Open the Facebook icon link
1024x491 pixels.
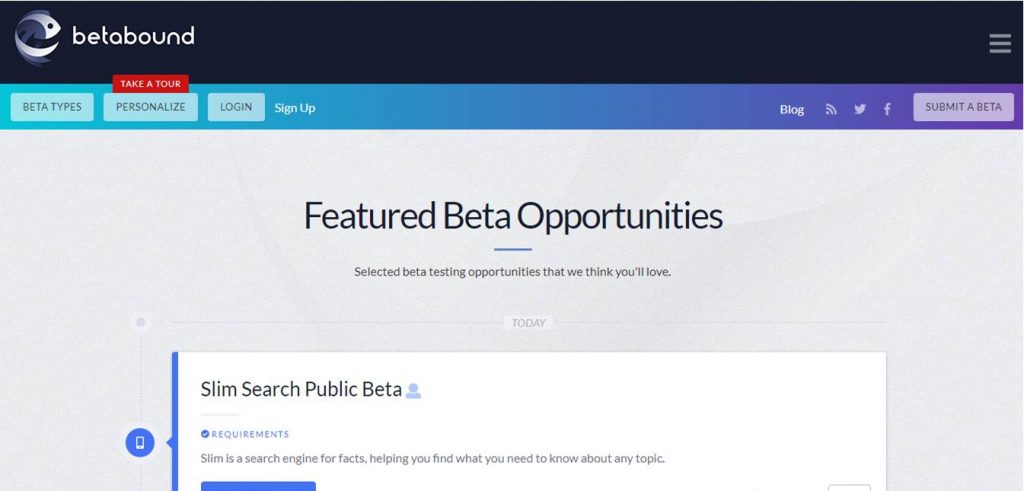click(x=887, y=109)
